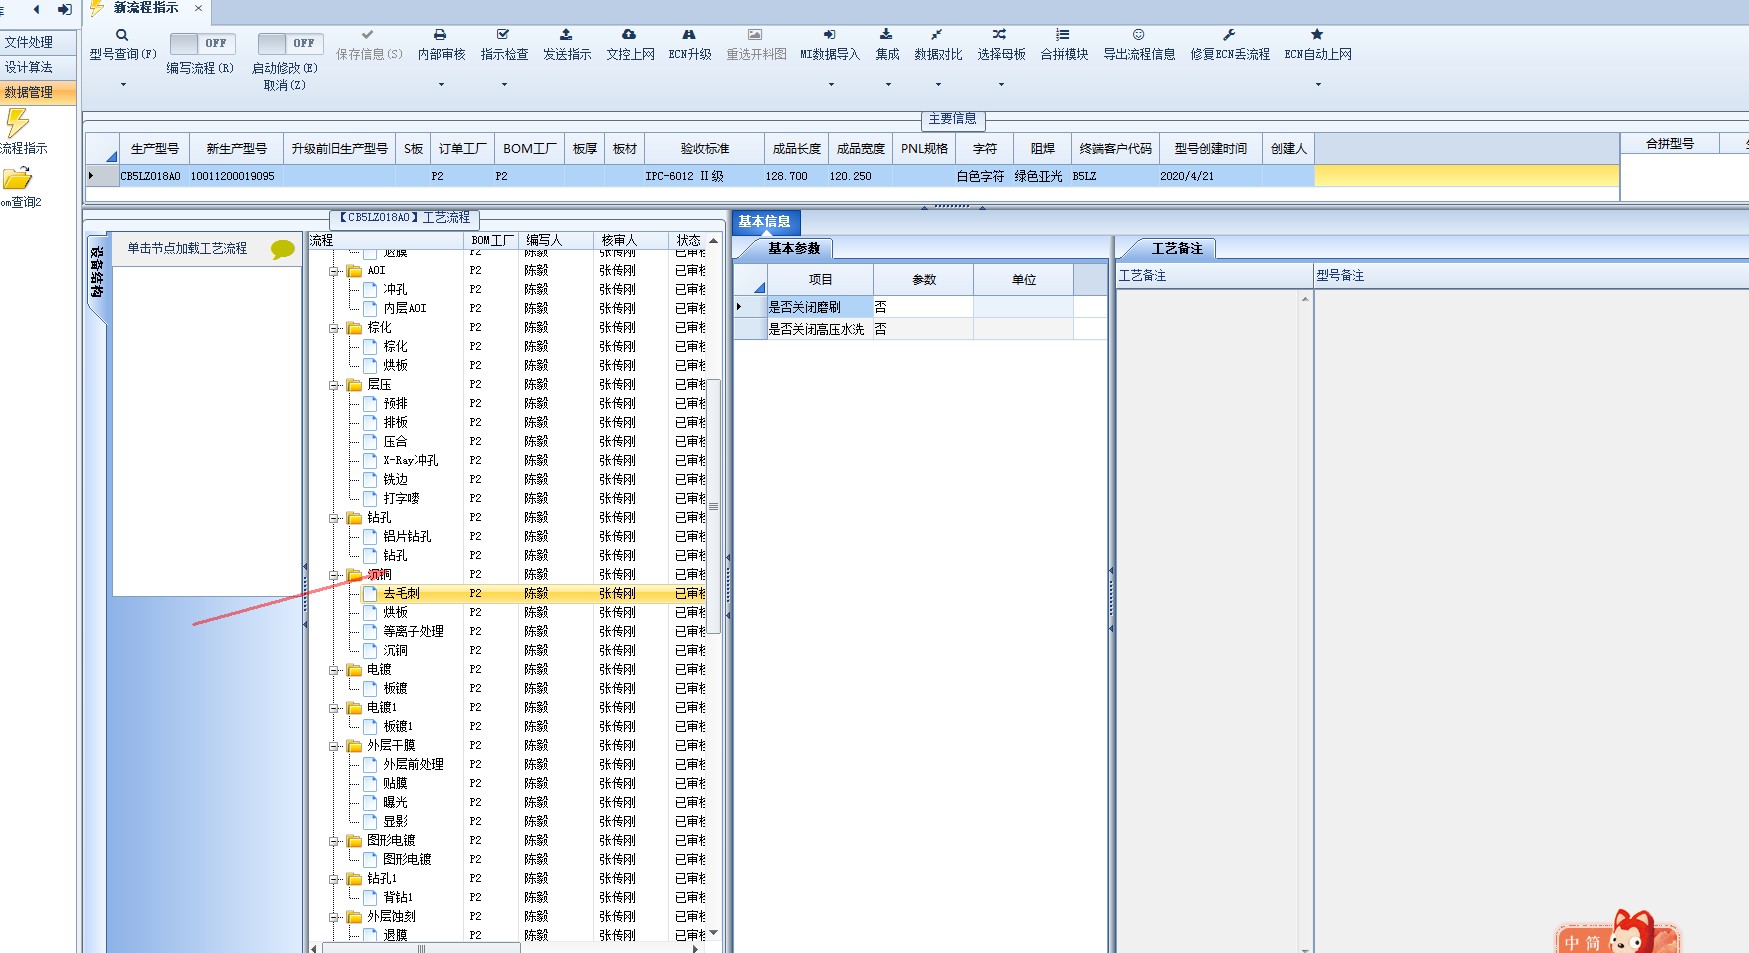Viewport: 1749px width, 953px height.
Task: Click 是否关闭高压水洗 row
Action: (x=920, y=329)
